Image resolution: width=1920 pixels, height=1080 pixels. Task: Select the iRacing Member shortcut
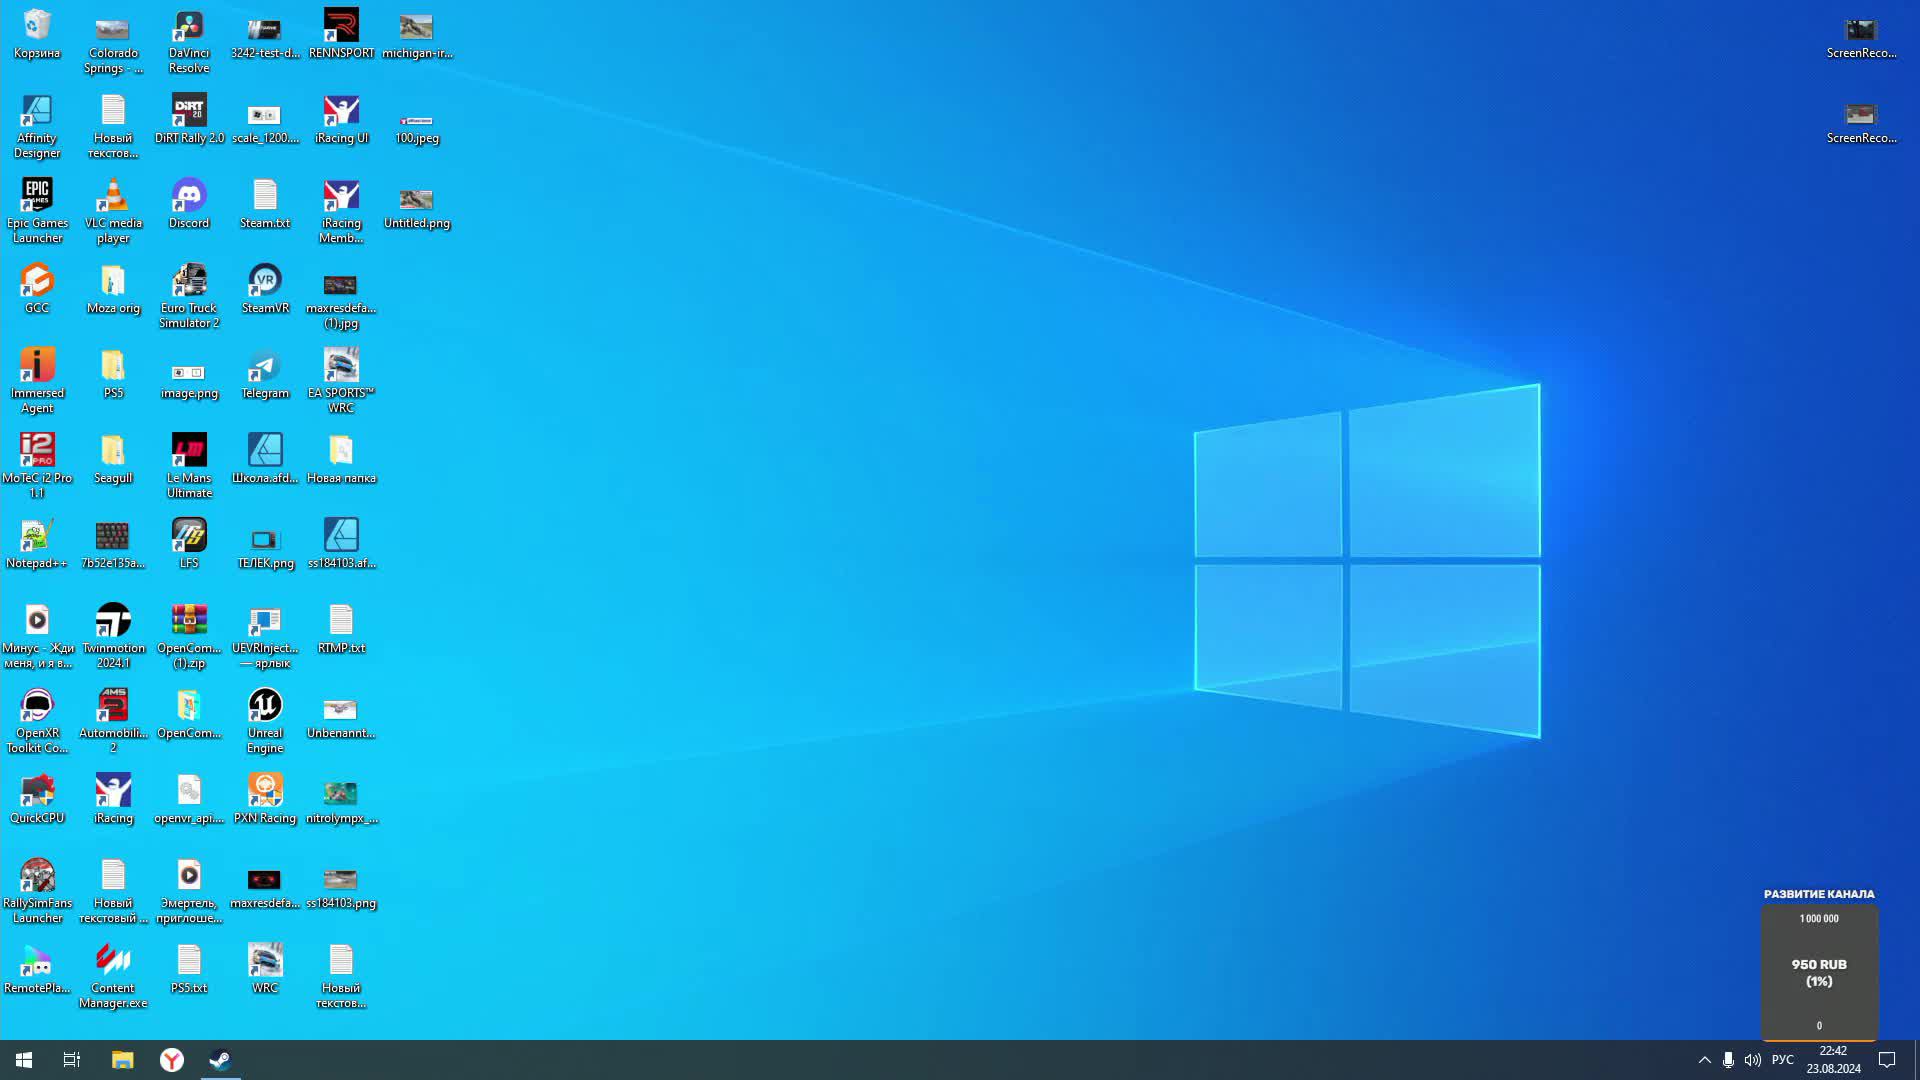[341, 212]
